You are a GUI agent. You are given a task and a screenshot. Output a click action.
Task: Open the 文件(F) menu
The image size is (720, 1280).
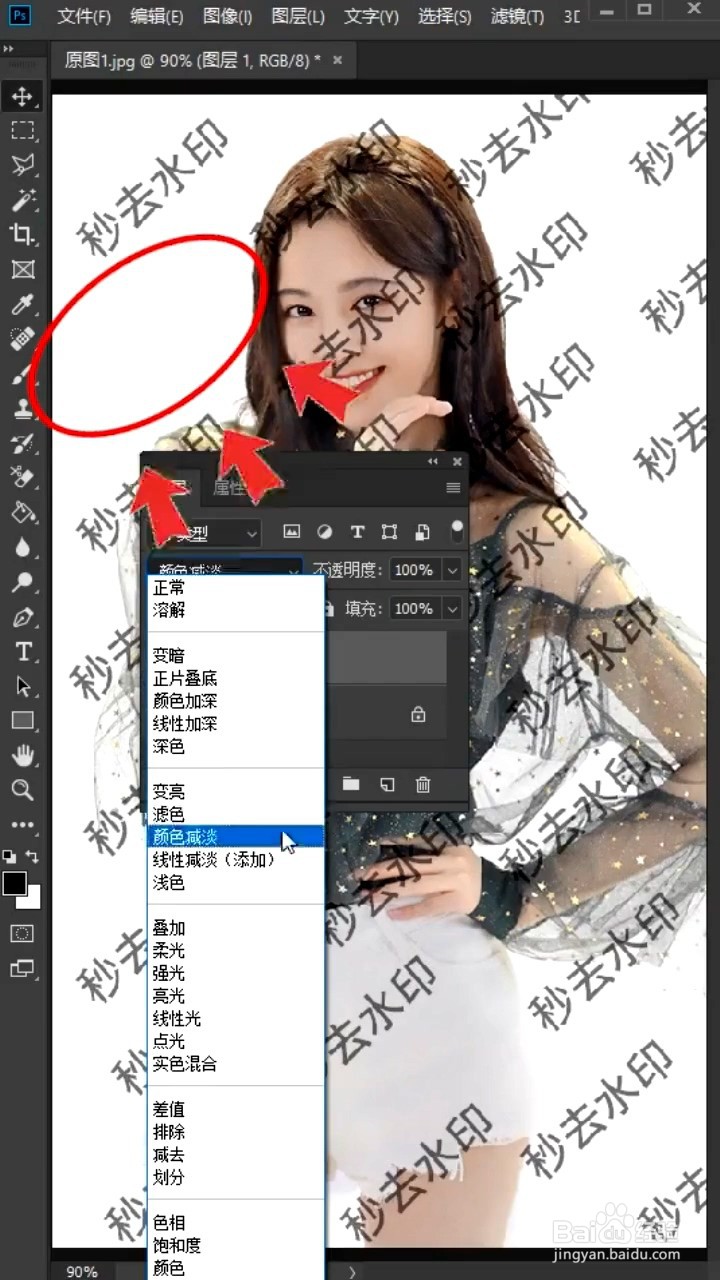click(x=84, y=17)
